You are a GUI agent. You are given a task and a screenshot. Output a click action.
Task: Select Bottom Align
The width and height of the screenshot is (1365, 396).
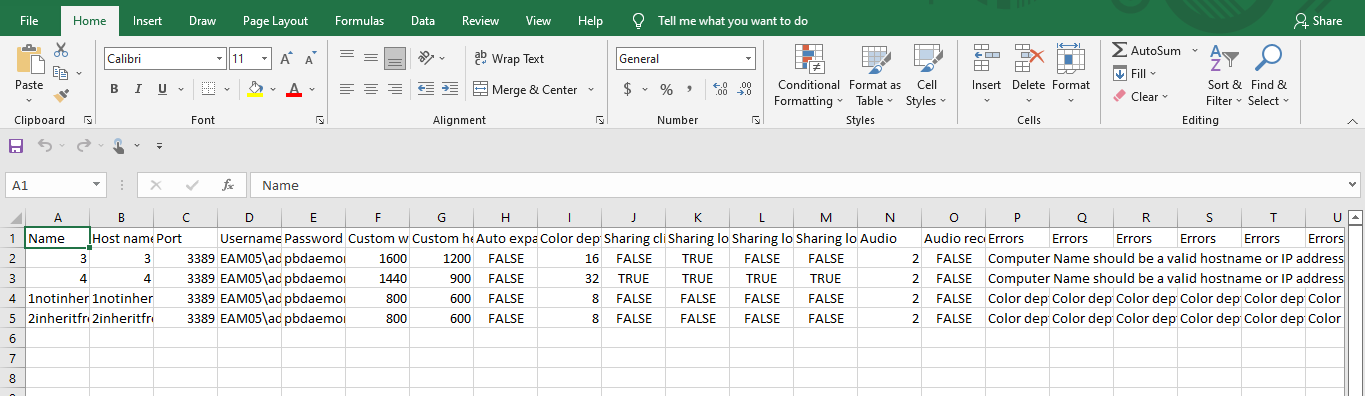(395, 58)
